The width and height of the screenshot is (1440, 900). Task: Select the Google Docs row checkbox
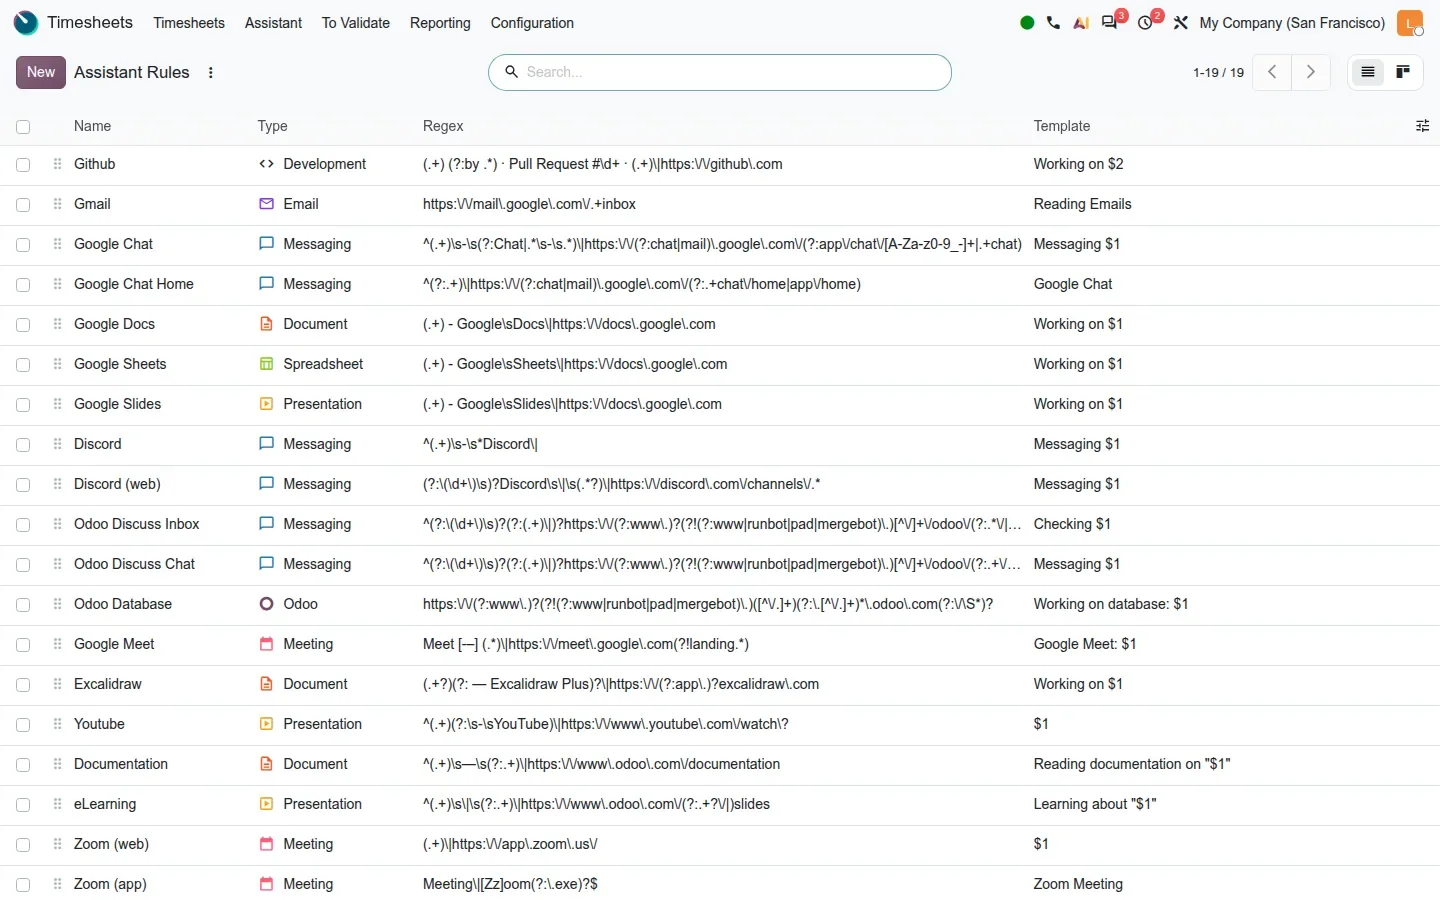(x=23, y=325)
